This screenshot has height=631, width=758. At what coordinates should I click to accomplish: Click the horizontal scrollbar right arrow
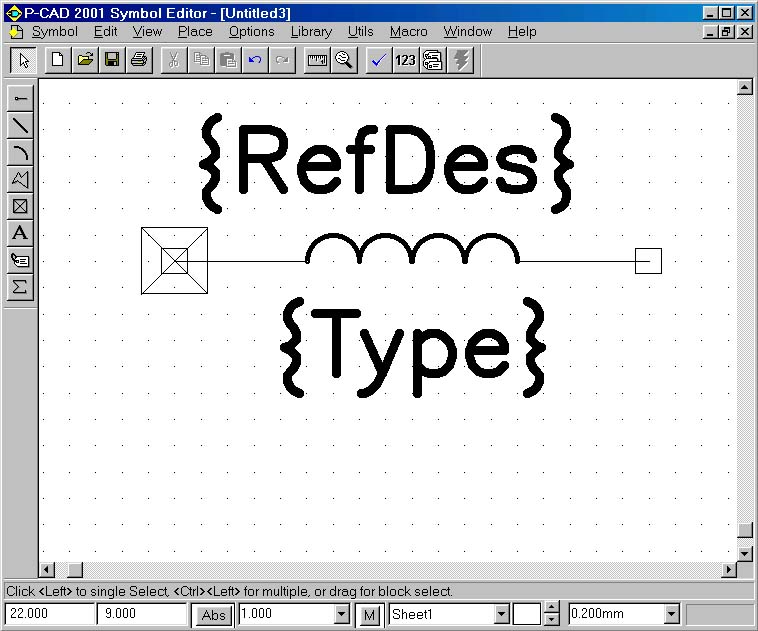729,570
